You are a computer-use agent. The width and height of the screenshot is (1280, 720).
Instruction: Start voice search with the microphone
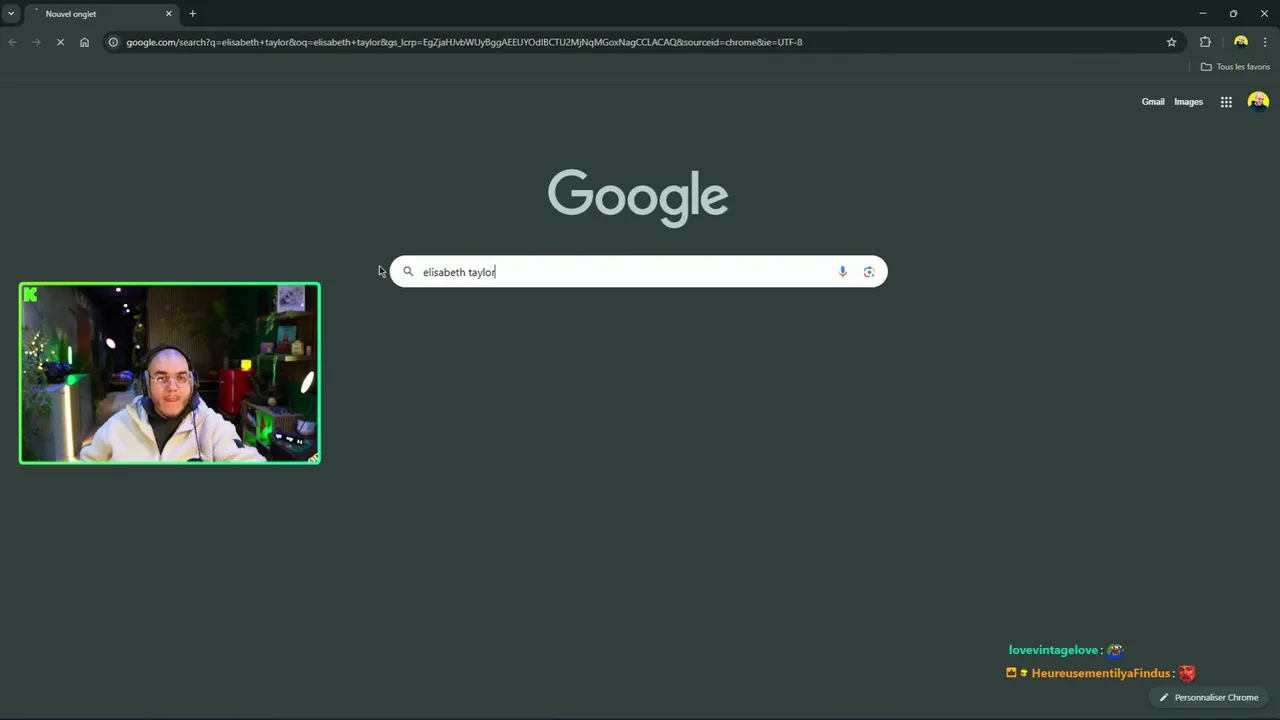[842, 272]
